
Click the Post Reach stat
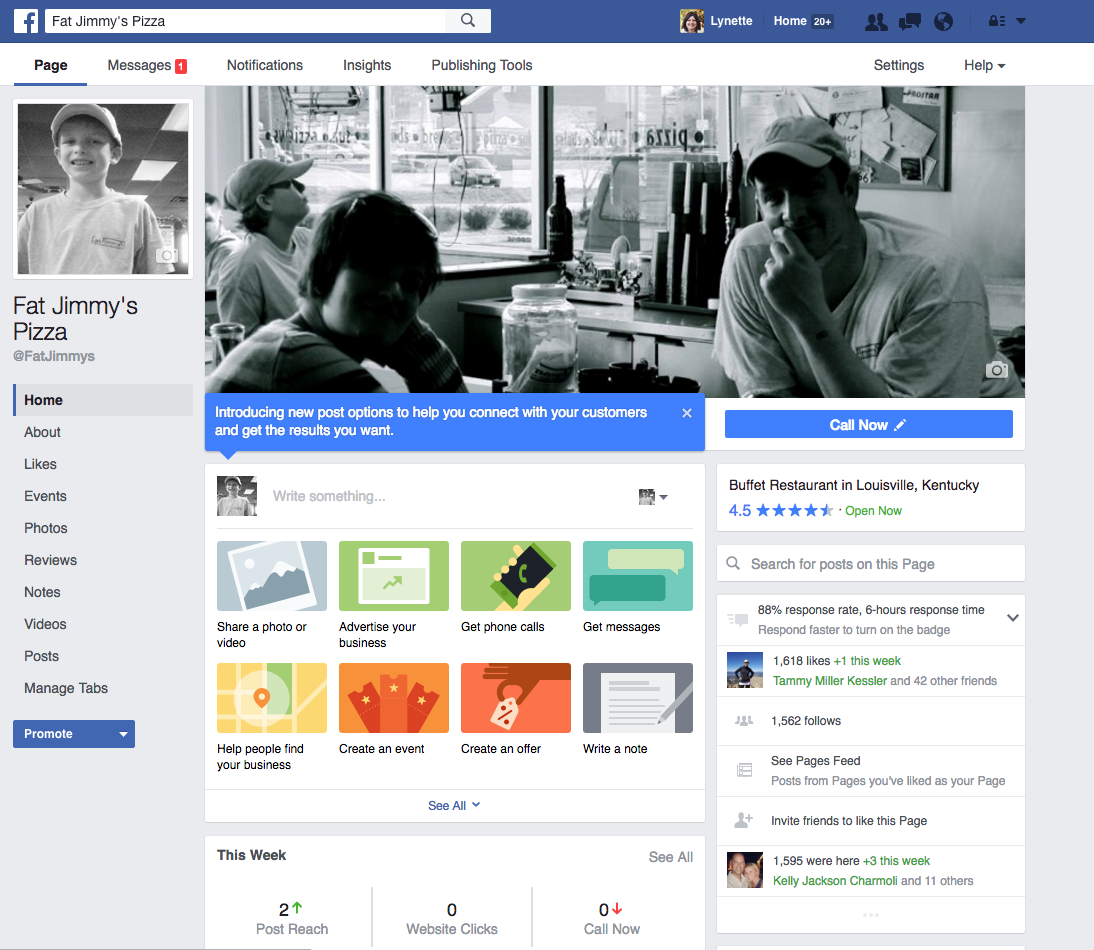(292, 919)
